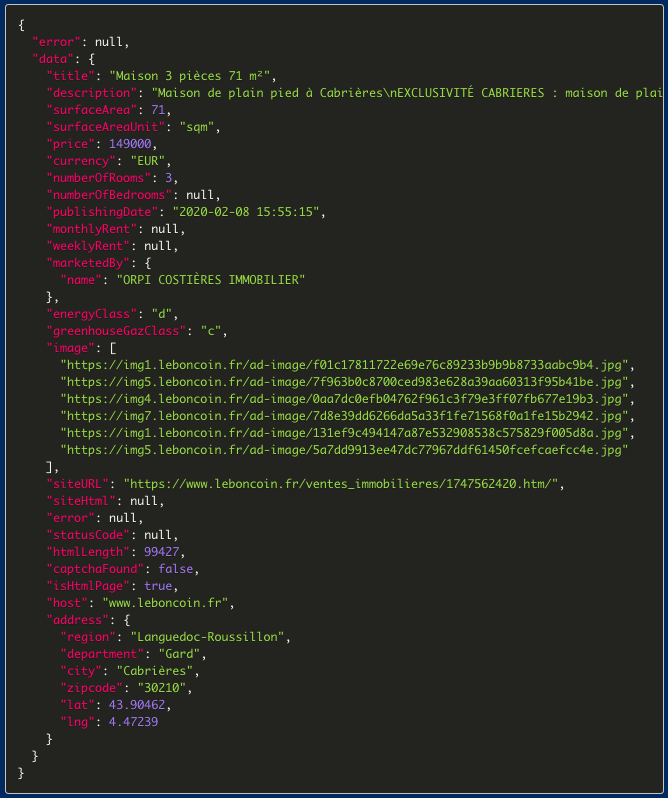The image size is (668, 798).
Task: Open the image URL ending in 41be.jpg
Action: [347, 382]
